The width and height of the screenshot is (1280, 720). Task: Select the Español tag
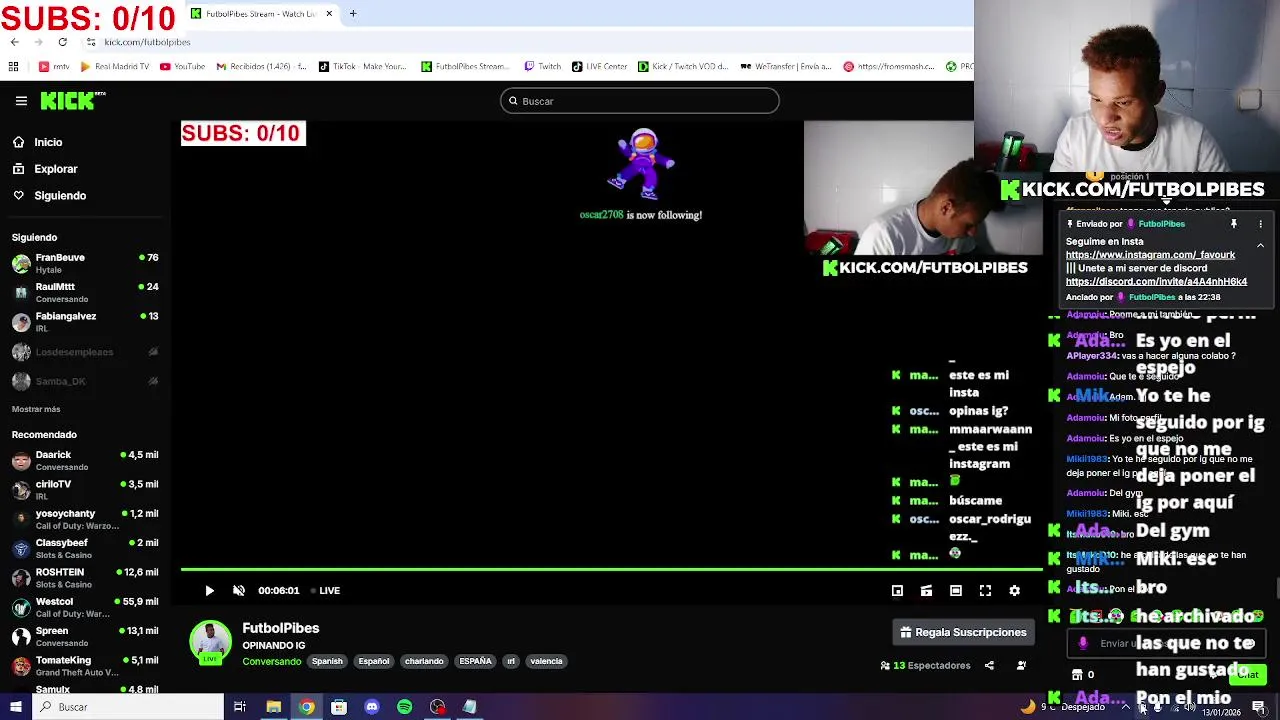coord(374,661)
